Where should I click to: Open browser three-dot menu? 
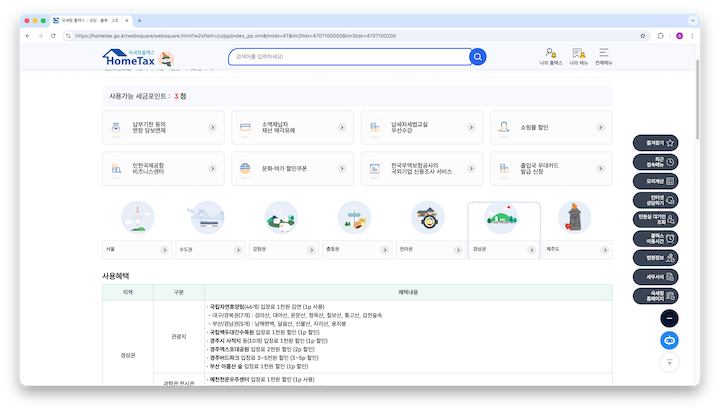(x=692, y=36)
